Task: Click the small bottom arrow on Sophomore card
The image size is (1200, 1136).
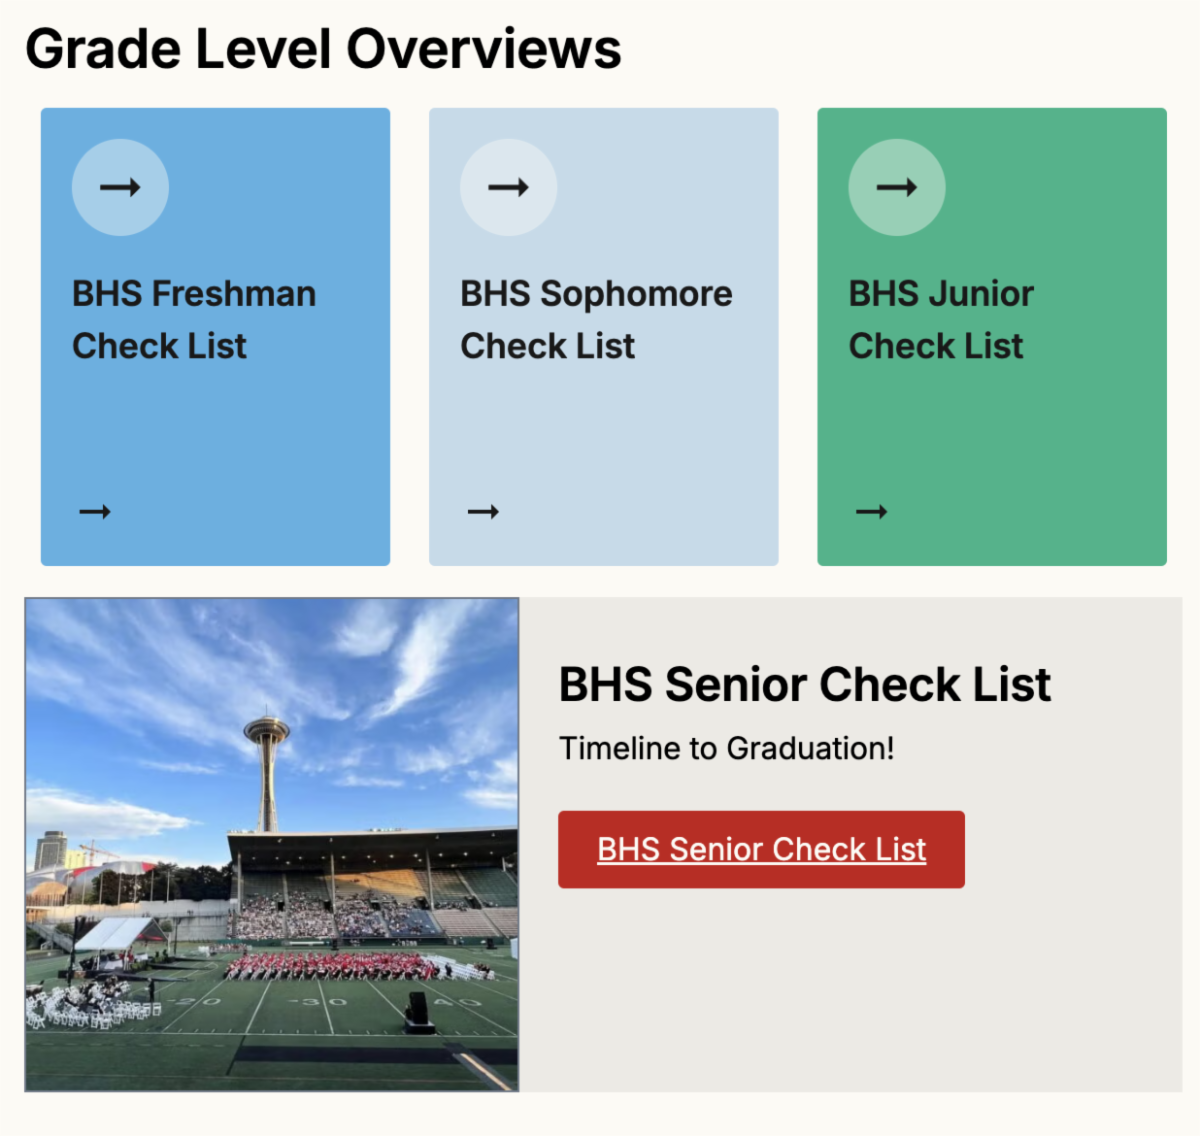Action: point(483,512)
